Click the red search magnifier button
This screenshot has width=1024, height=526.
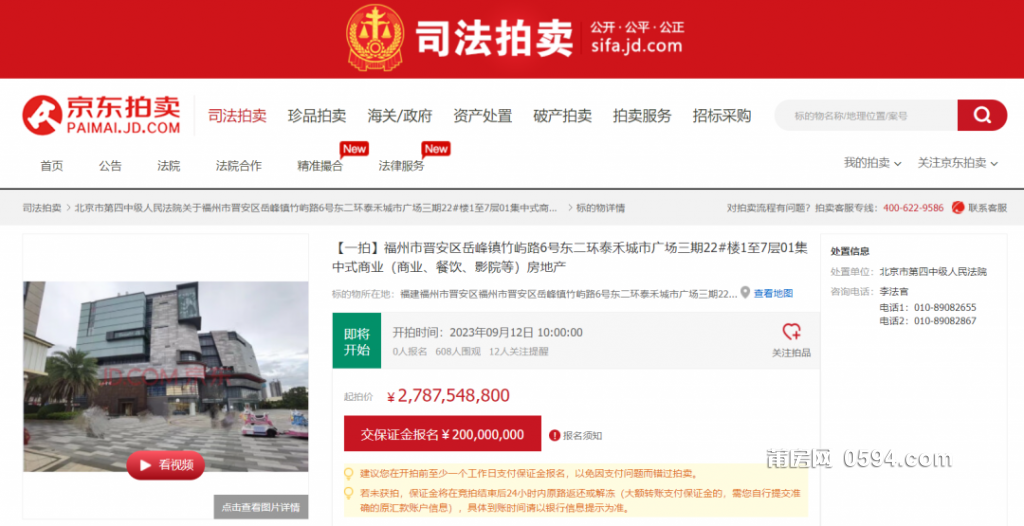point(982,116)
